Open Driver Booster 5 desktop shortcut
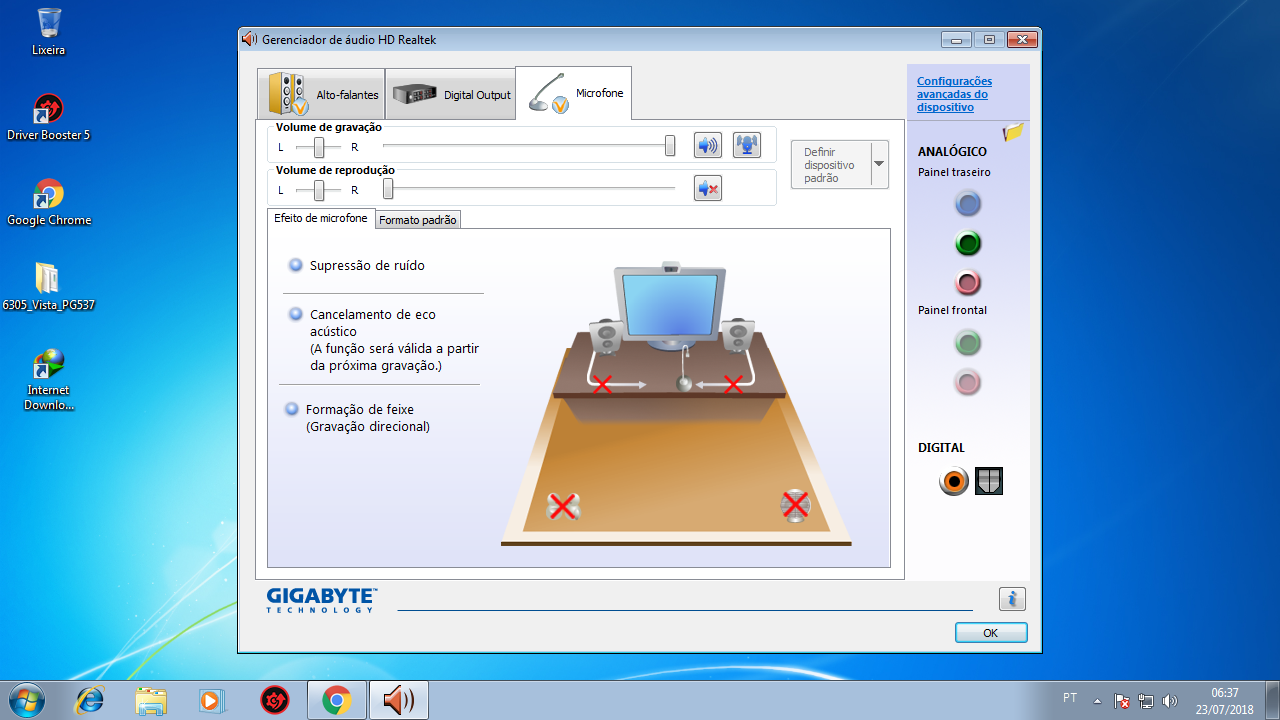The height and width of the screenshot is (720, 1280). click(48, 116)
